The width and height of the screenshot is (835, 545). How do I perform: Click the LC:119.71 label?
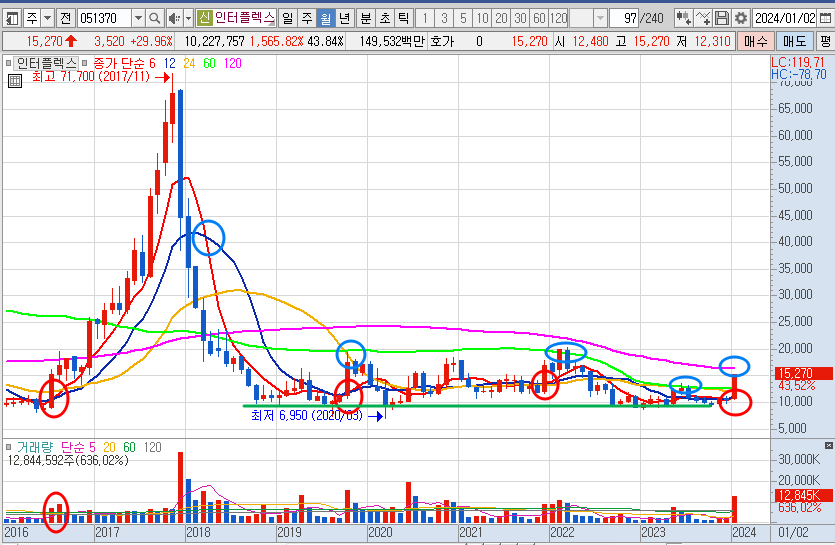pyautogui.click(x=798, y=62)
